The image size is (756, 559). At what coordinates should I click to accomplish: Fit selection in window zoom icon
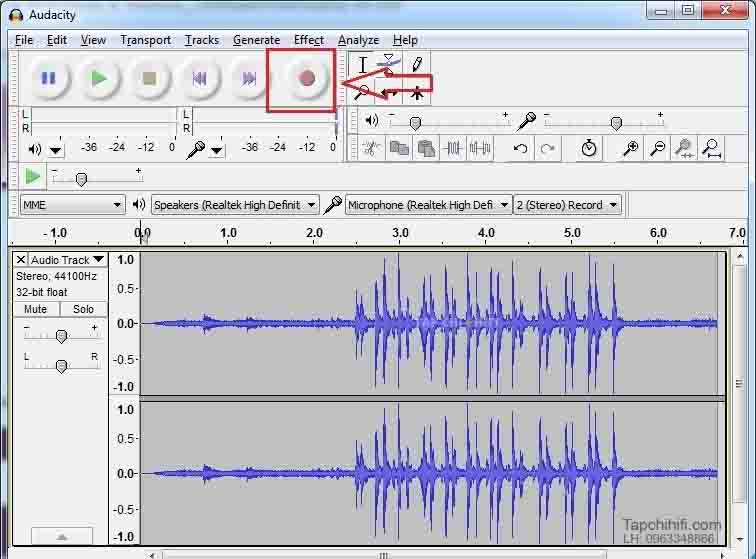coord(685,148)
